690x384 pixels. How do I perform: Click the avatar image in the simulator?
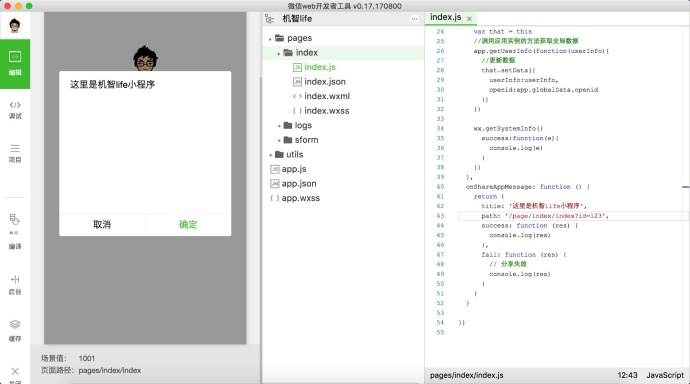pos(145,58)
